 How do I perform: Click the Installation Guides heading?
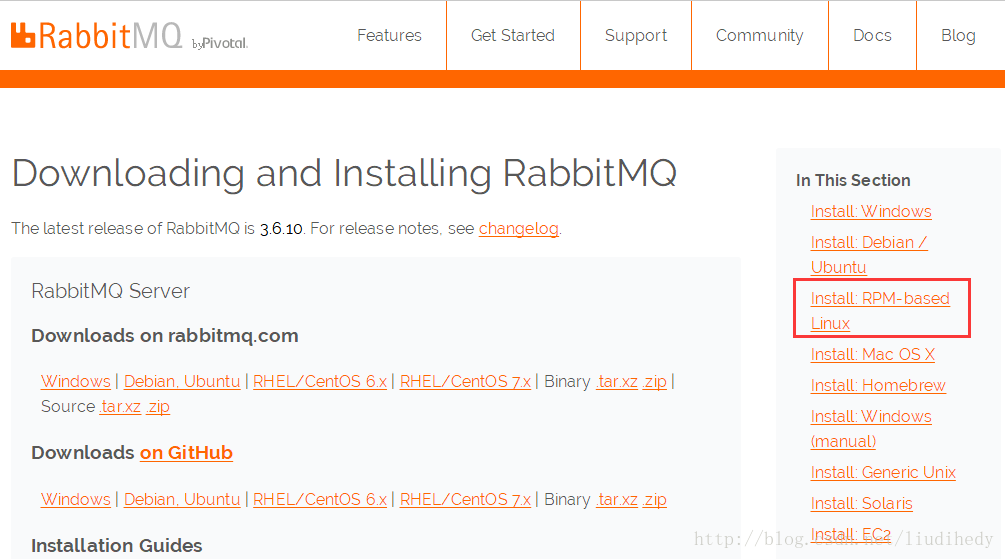click(117, 546)
